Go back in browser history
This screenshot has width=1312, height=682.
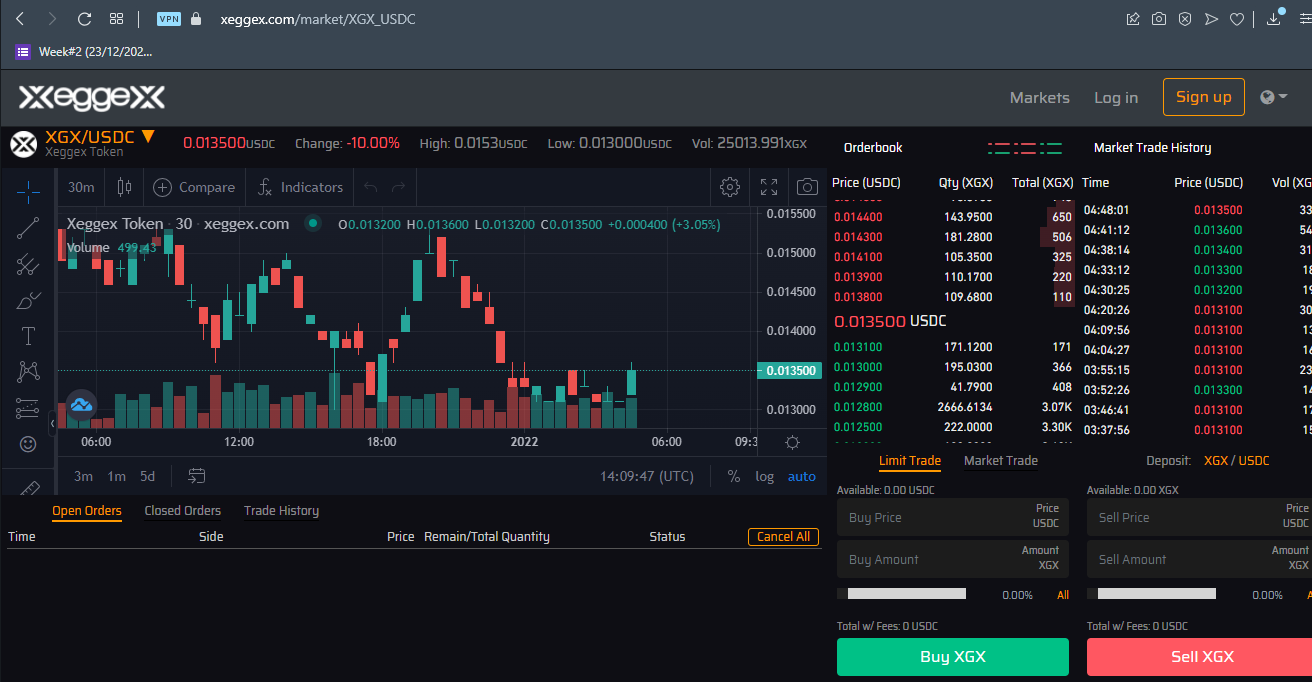coord(19,19)
